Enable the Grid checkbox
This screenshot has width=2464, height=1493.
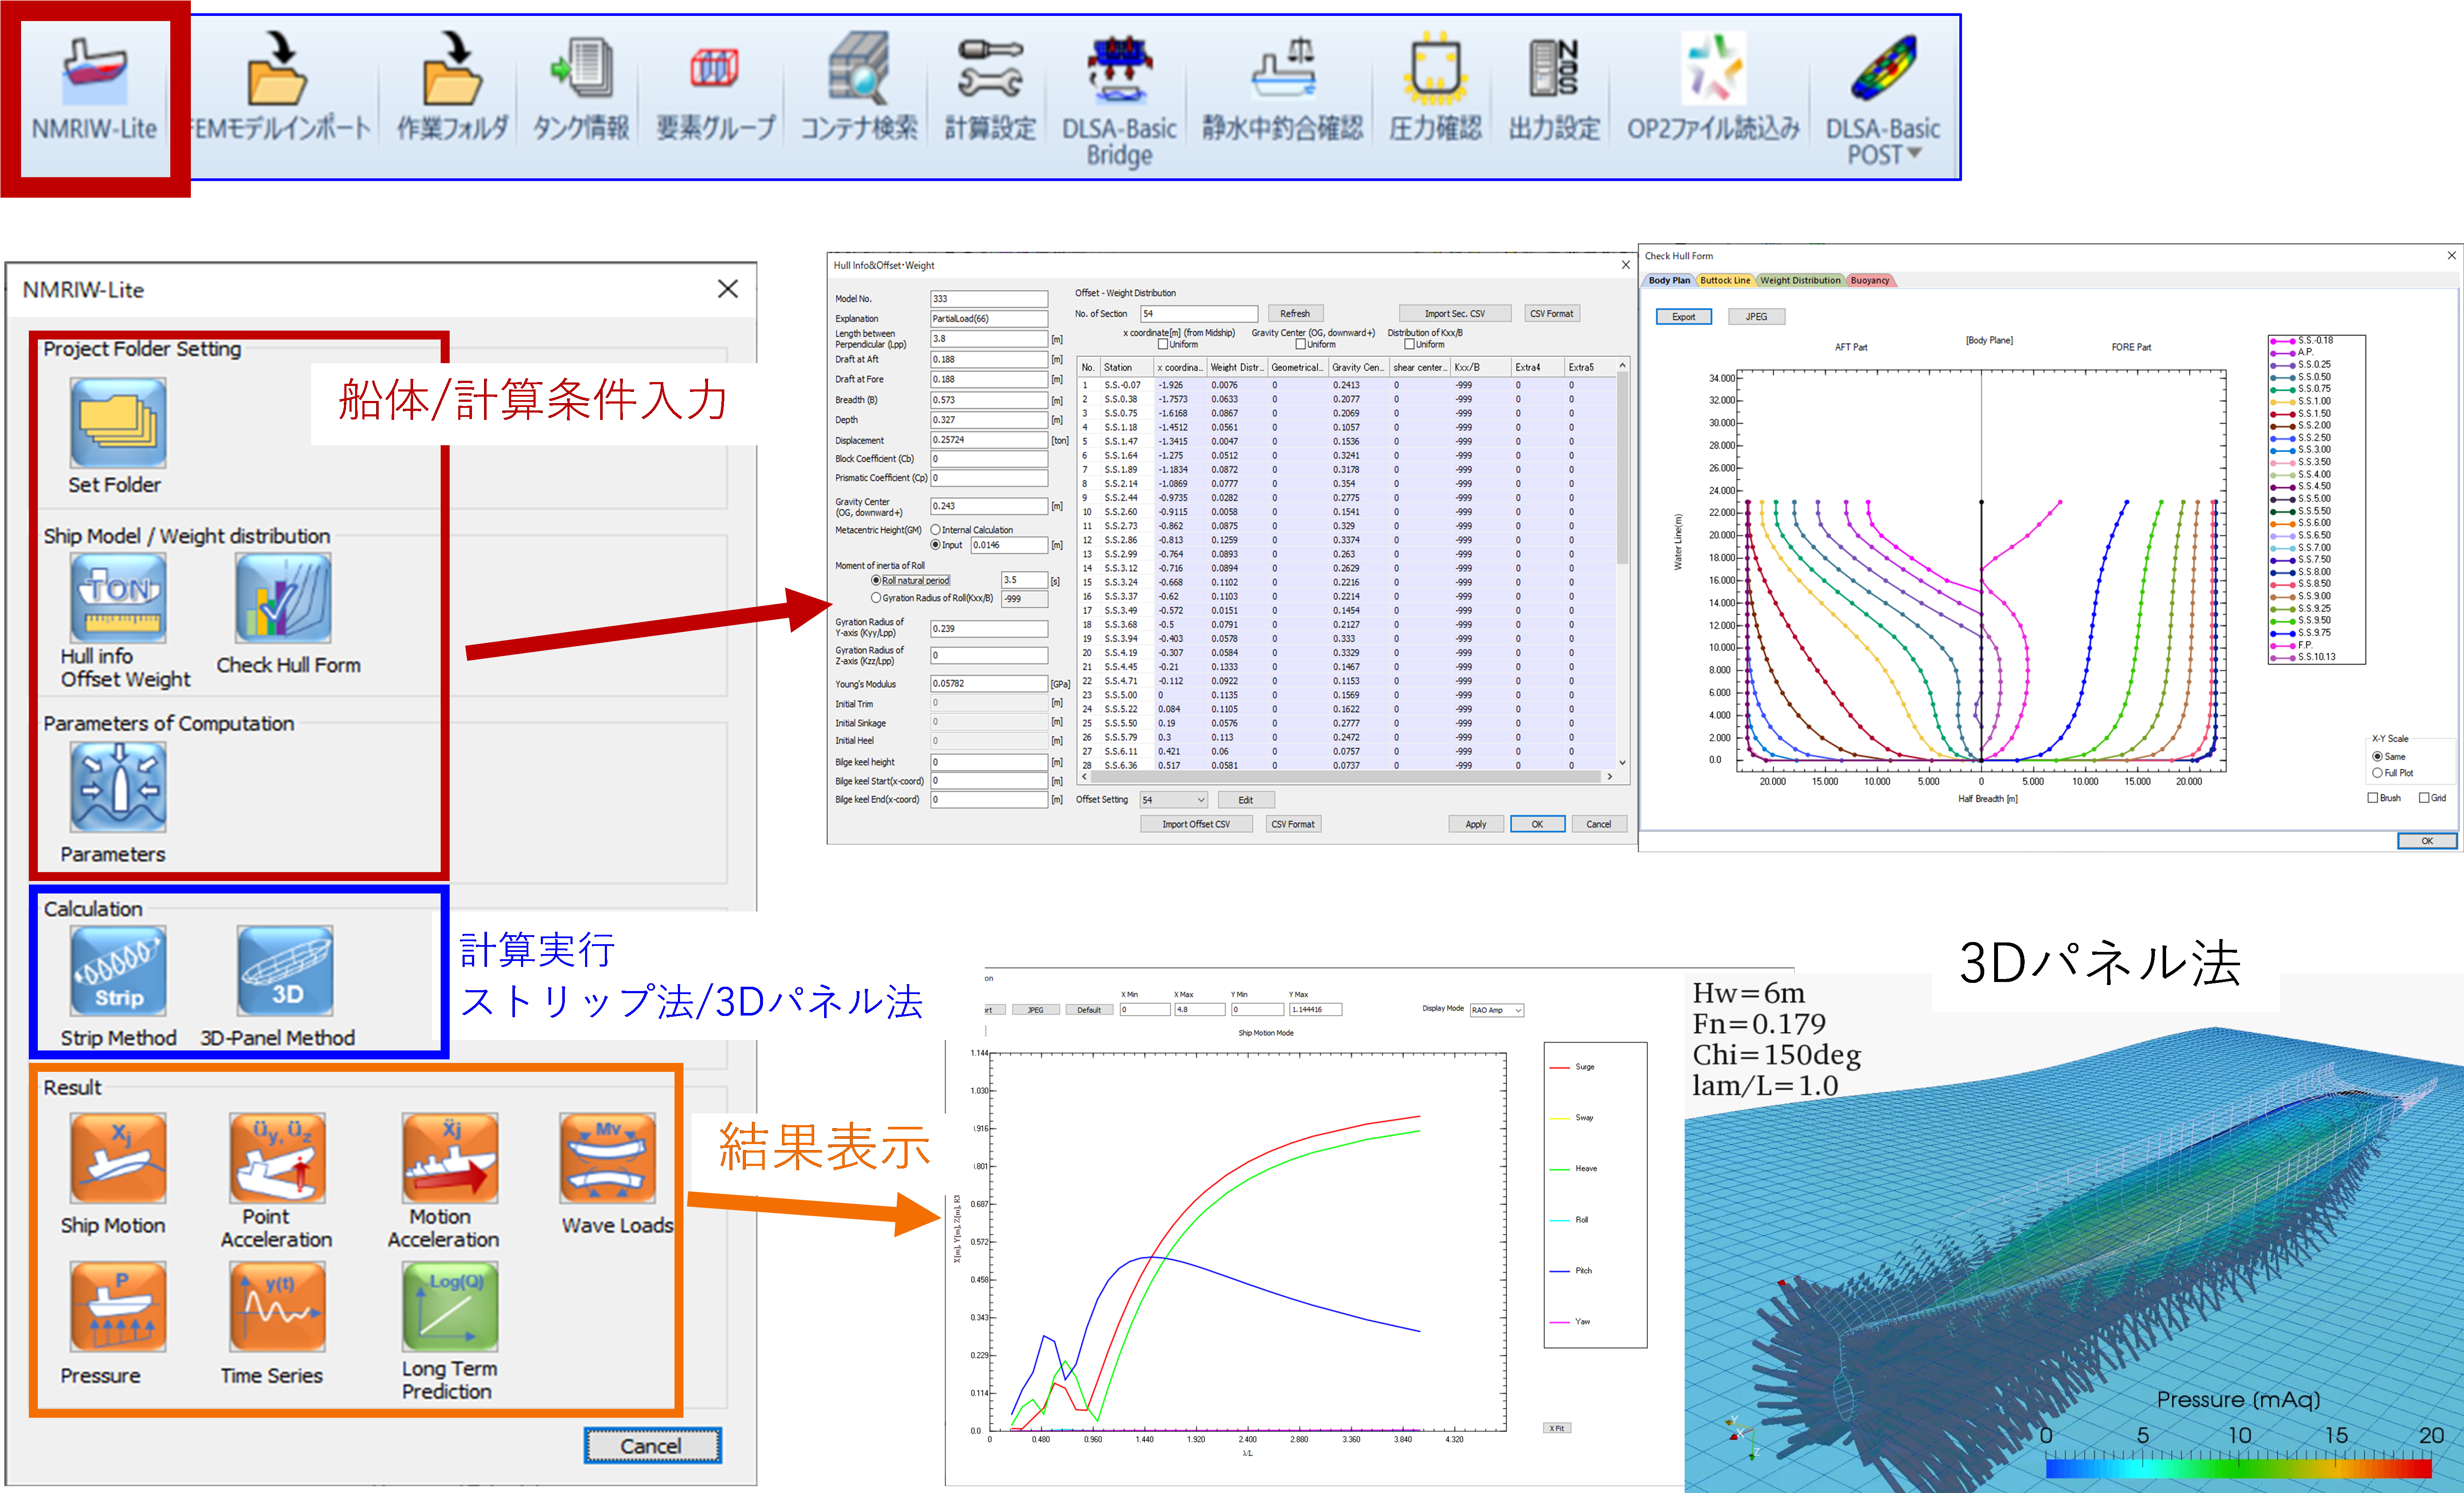(2424, 798)
